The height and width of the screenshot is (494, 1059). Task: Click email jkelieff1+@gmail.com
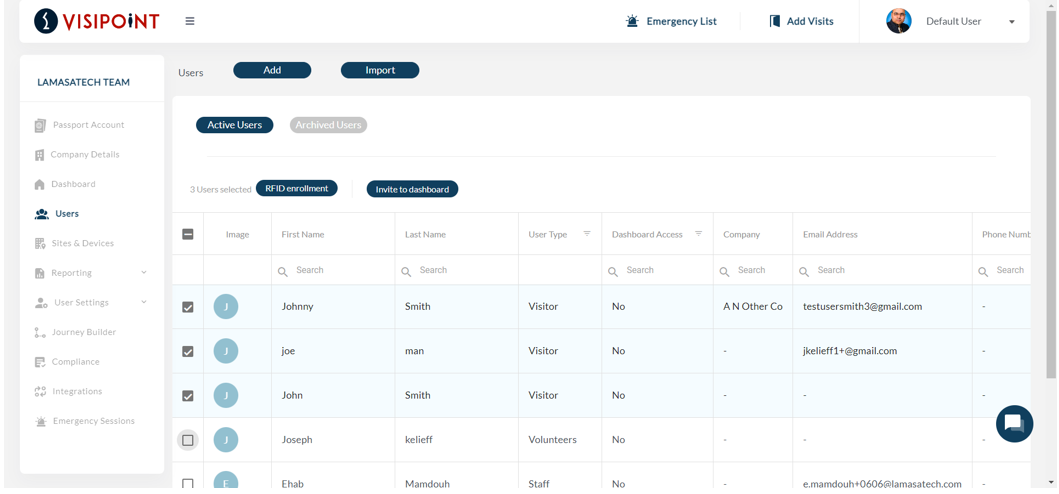[x=850, y=351]
